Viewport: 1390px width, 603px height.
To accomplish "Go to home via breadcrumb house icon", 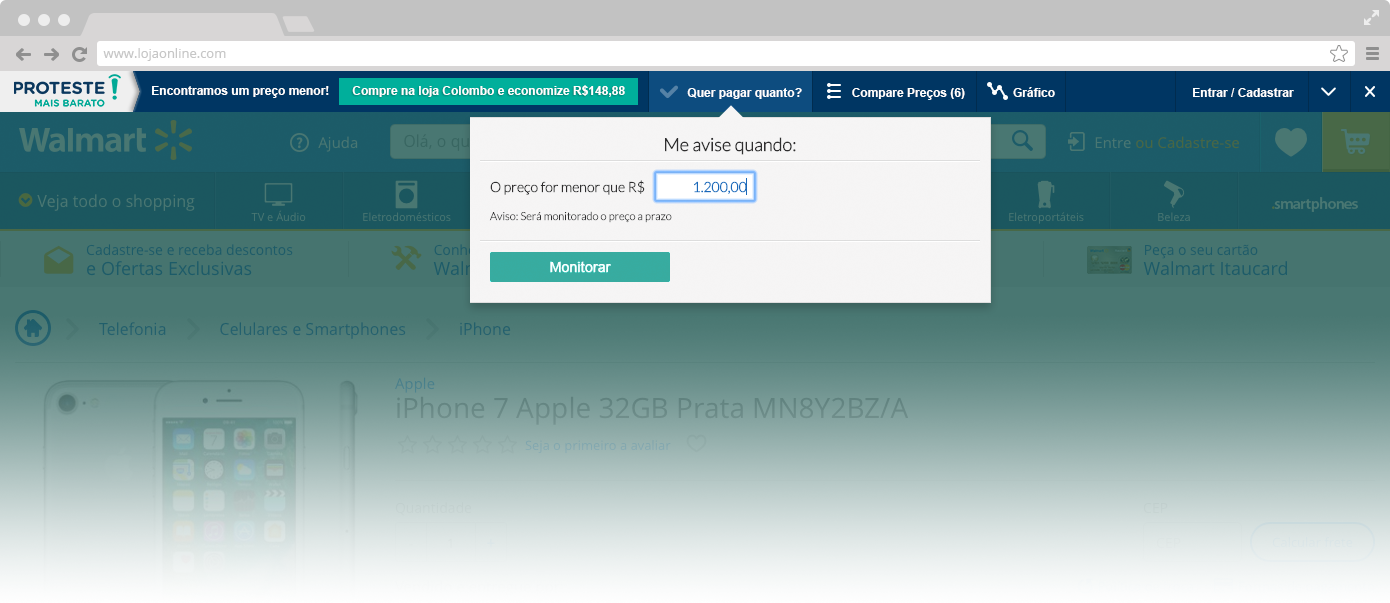I will click(33, 327).
